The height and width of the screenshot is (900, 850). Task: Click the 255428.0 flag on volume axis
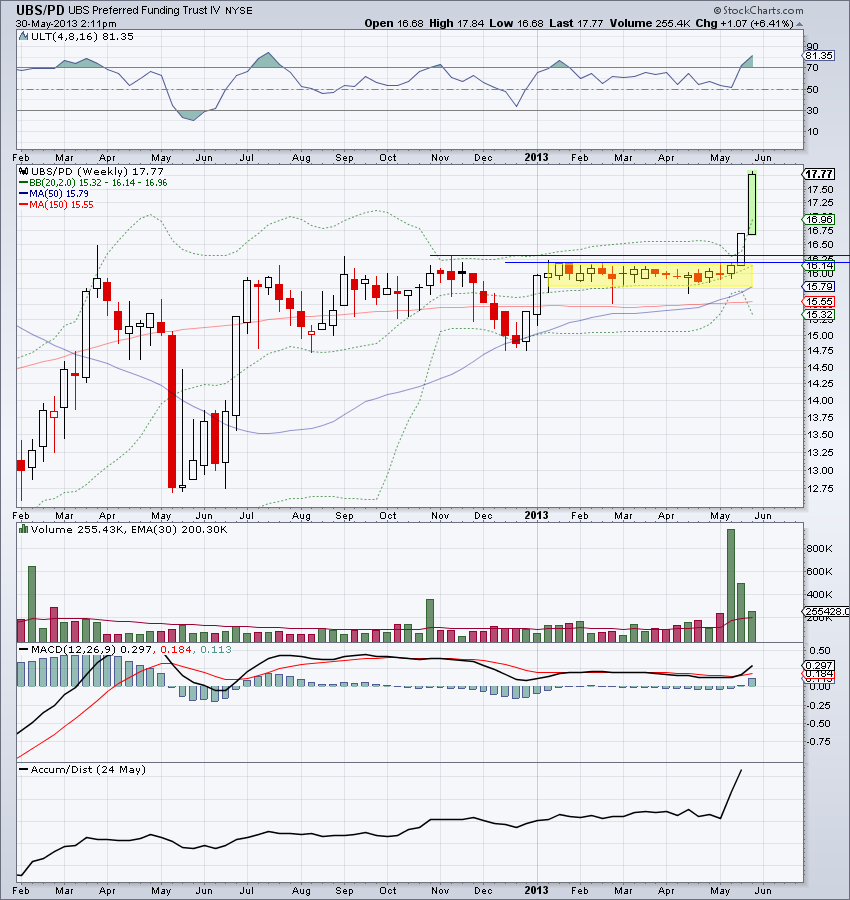(x=826, y=611)
